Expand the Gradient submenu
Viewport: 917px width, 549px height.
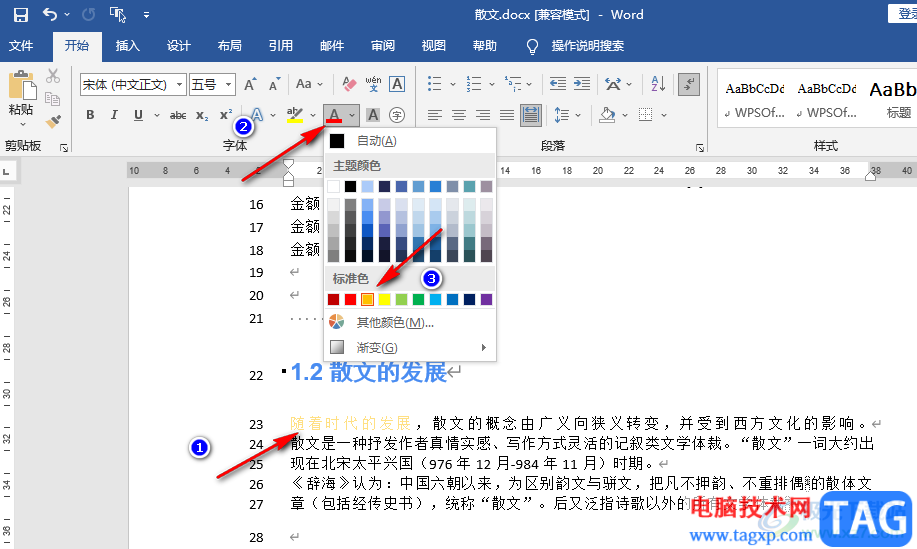410,348
